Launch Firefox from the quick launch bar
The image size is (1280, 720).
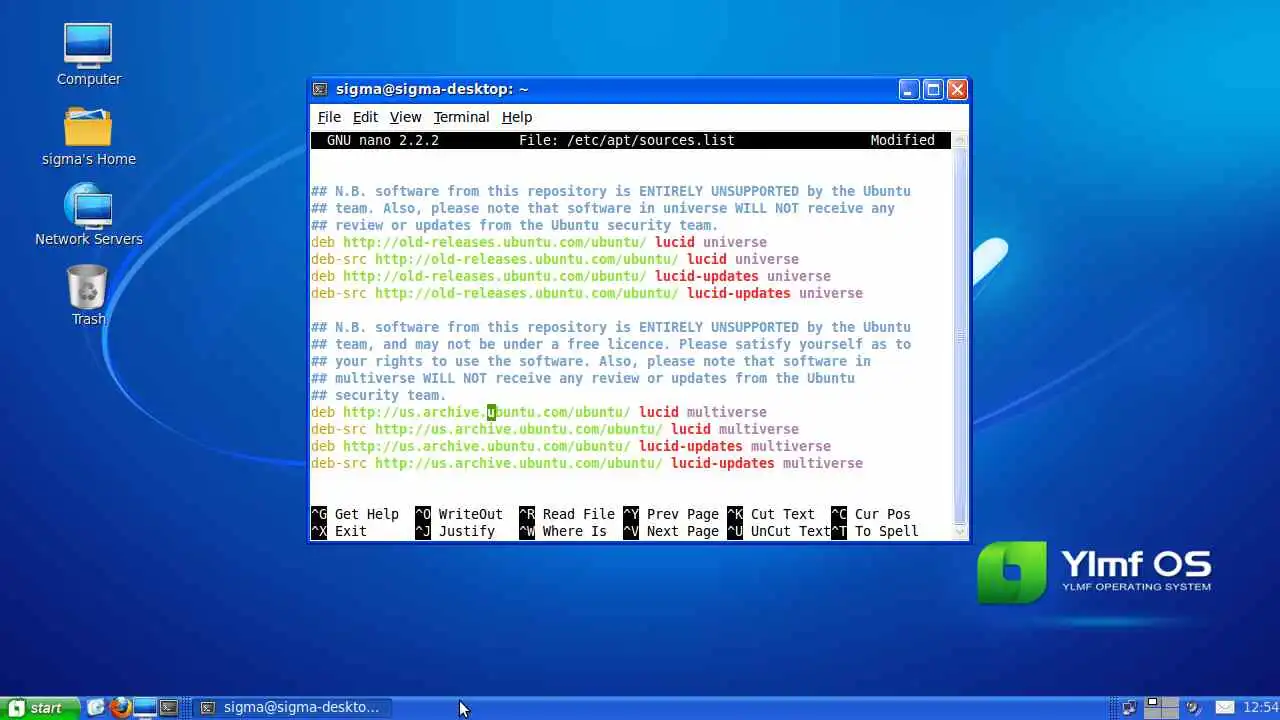(121, 708)
